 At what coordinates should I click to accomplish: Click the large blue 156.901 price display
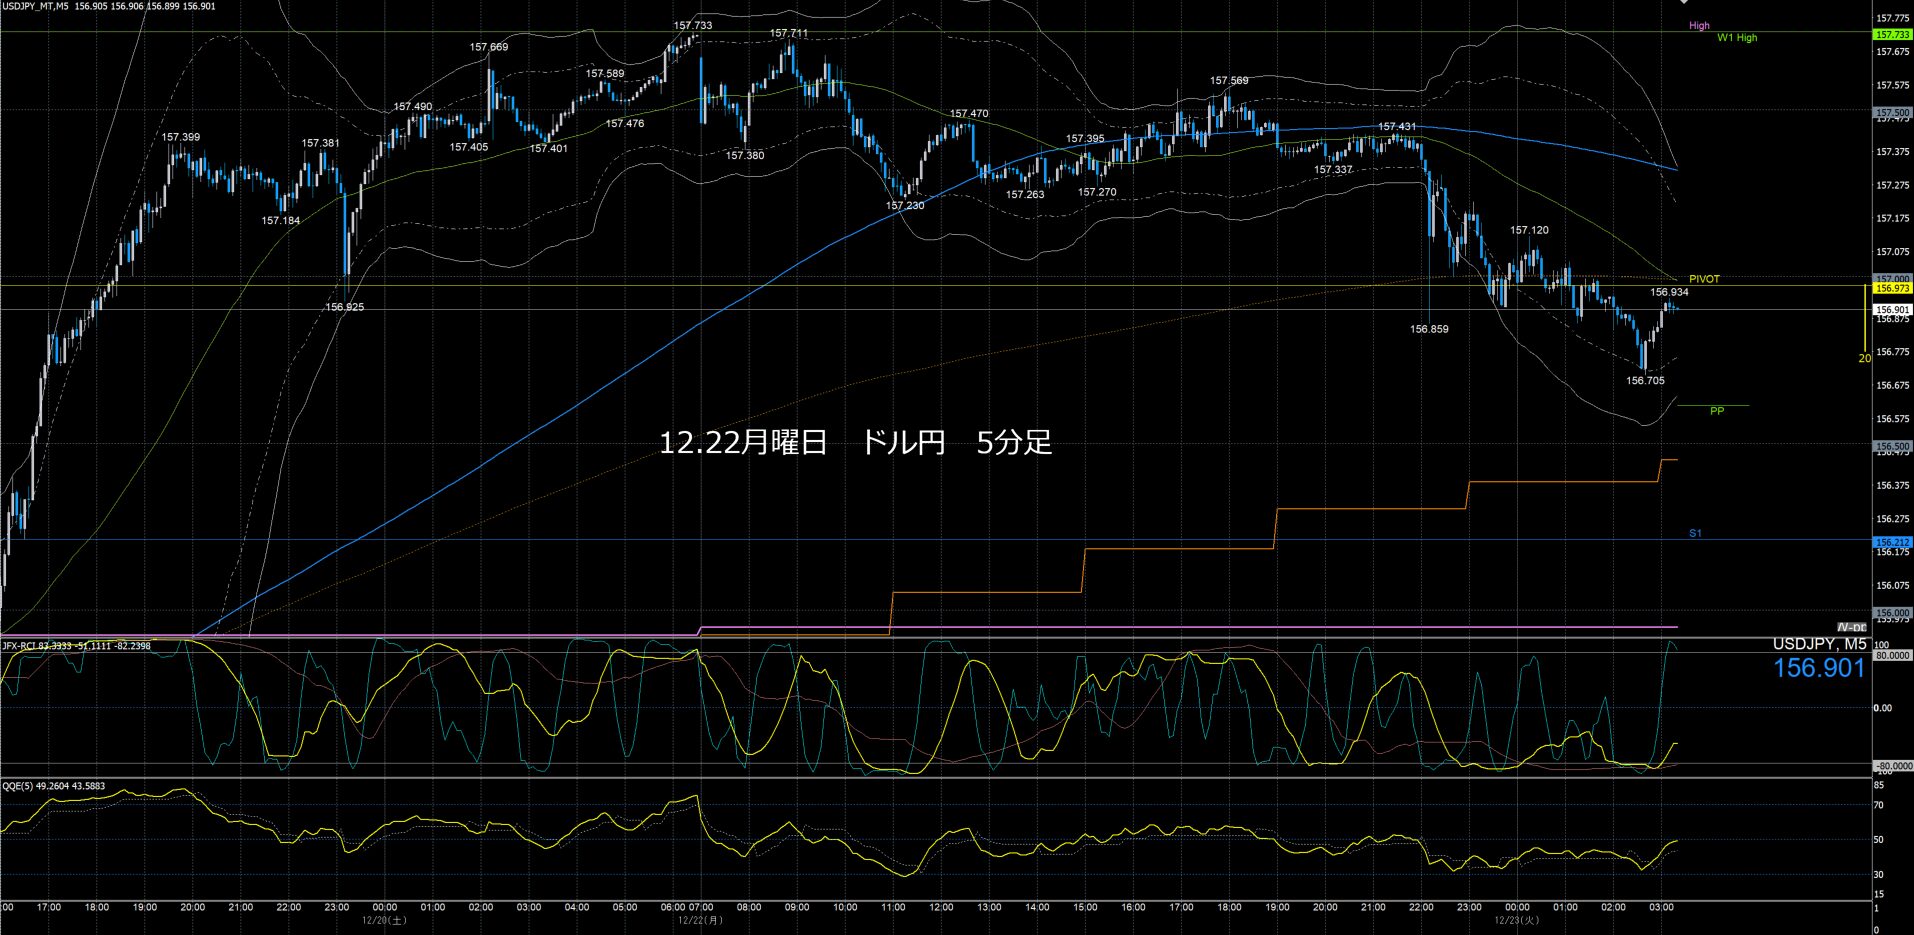(x=1819, y=669)
